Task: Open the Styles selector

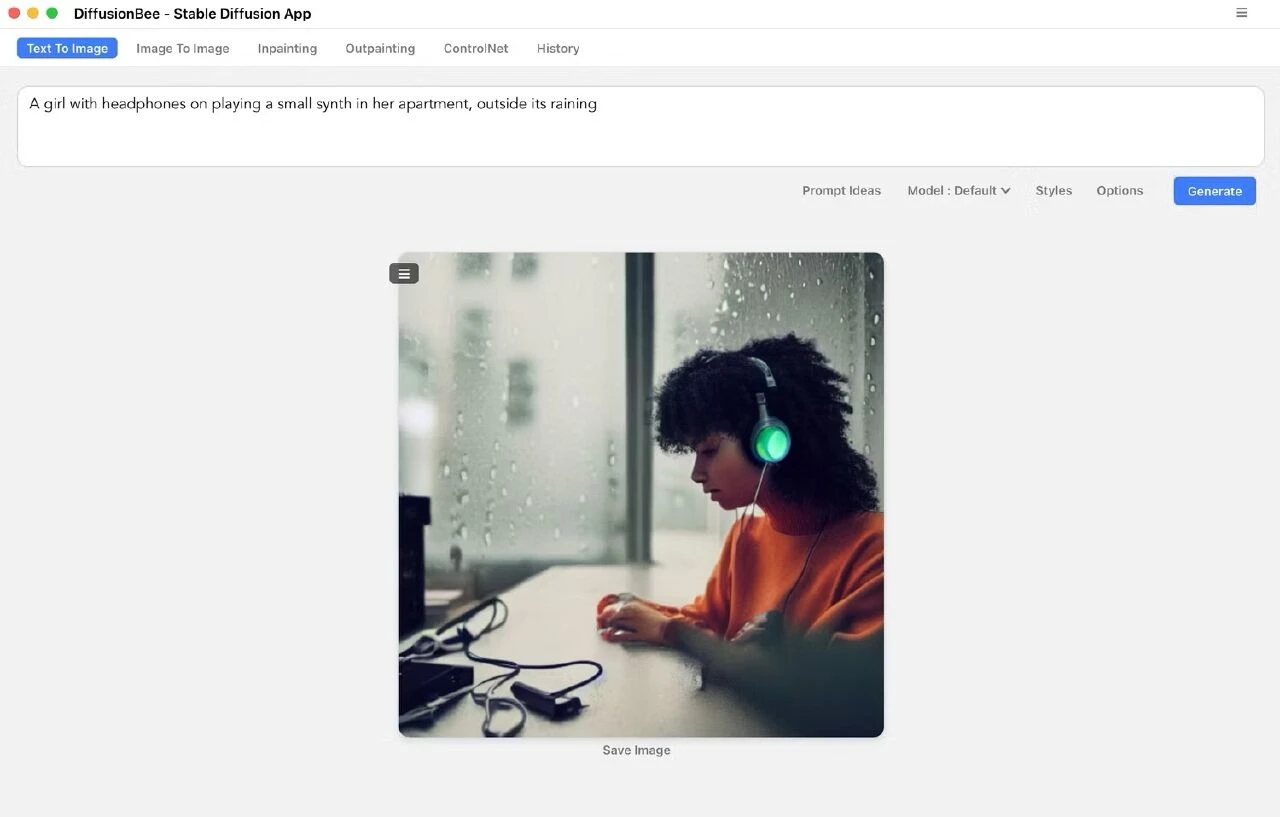Action: tap(1053, 190)
